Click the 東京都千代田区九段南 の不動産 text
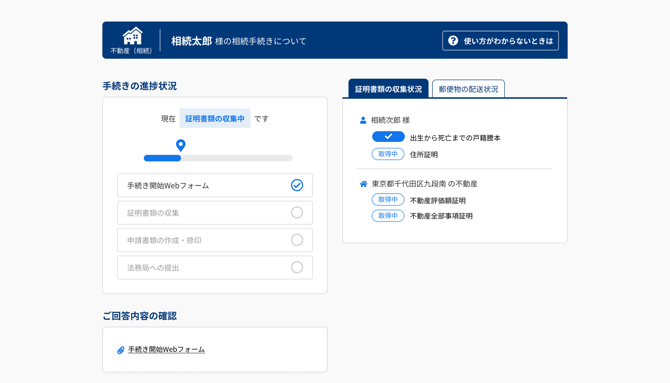Screen dimensions: 670x383 tap(424, 184)
